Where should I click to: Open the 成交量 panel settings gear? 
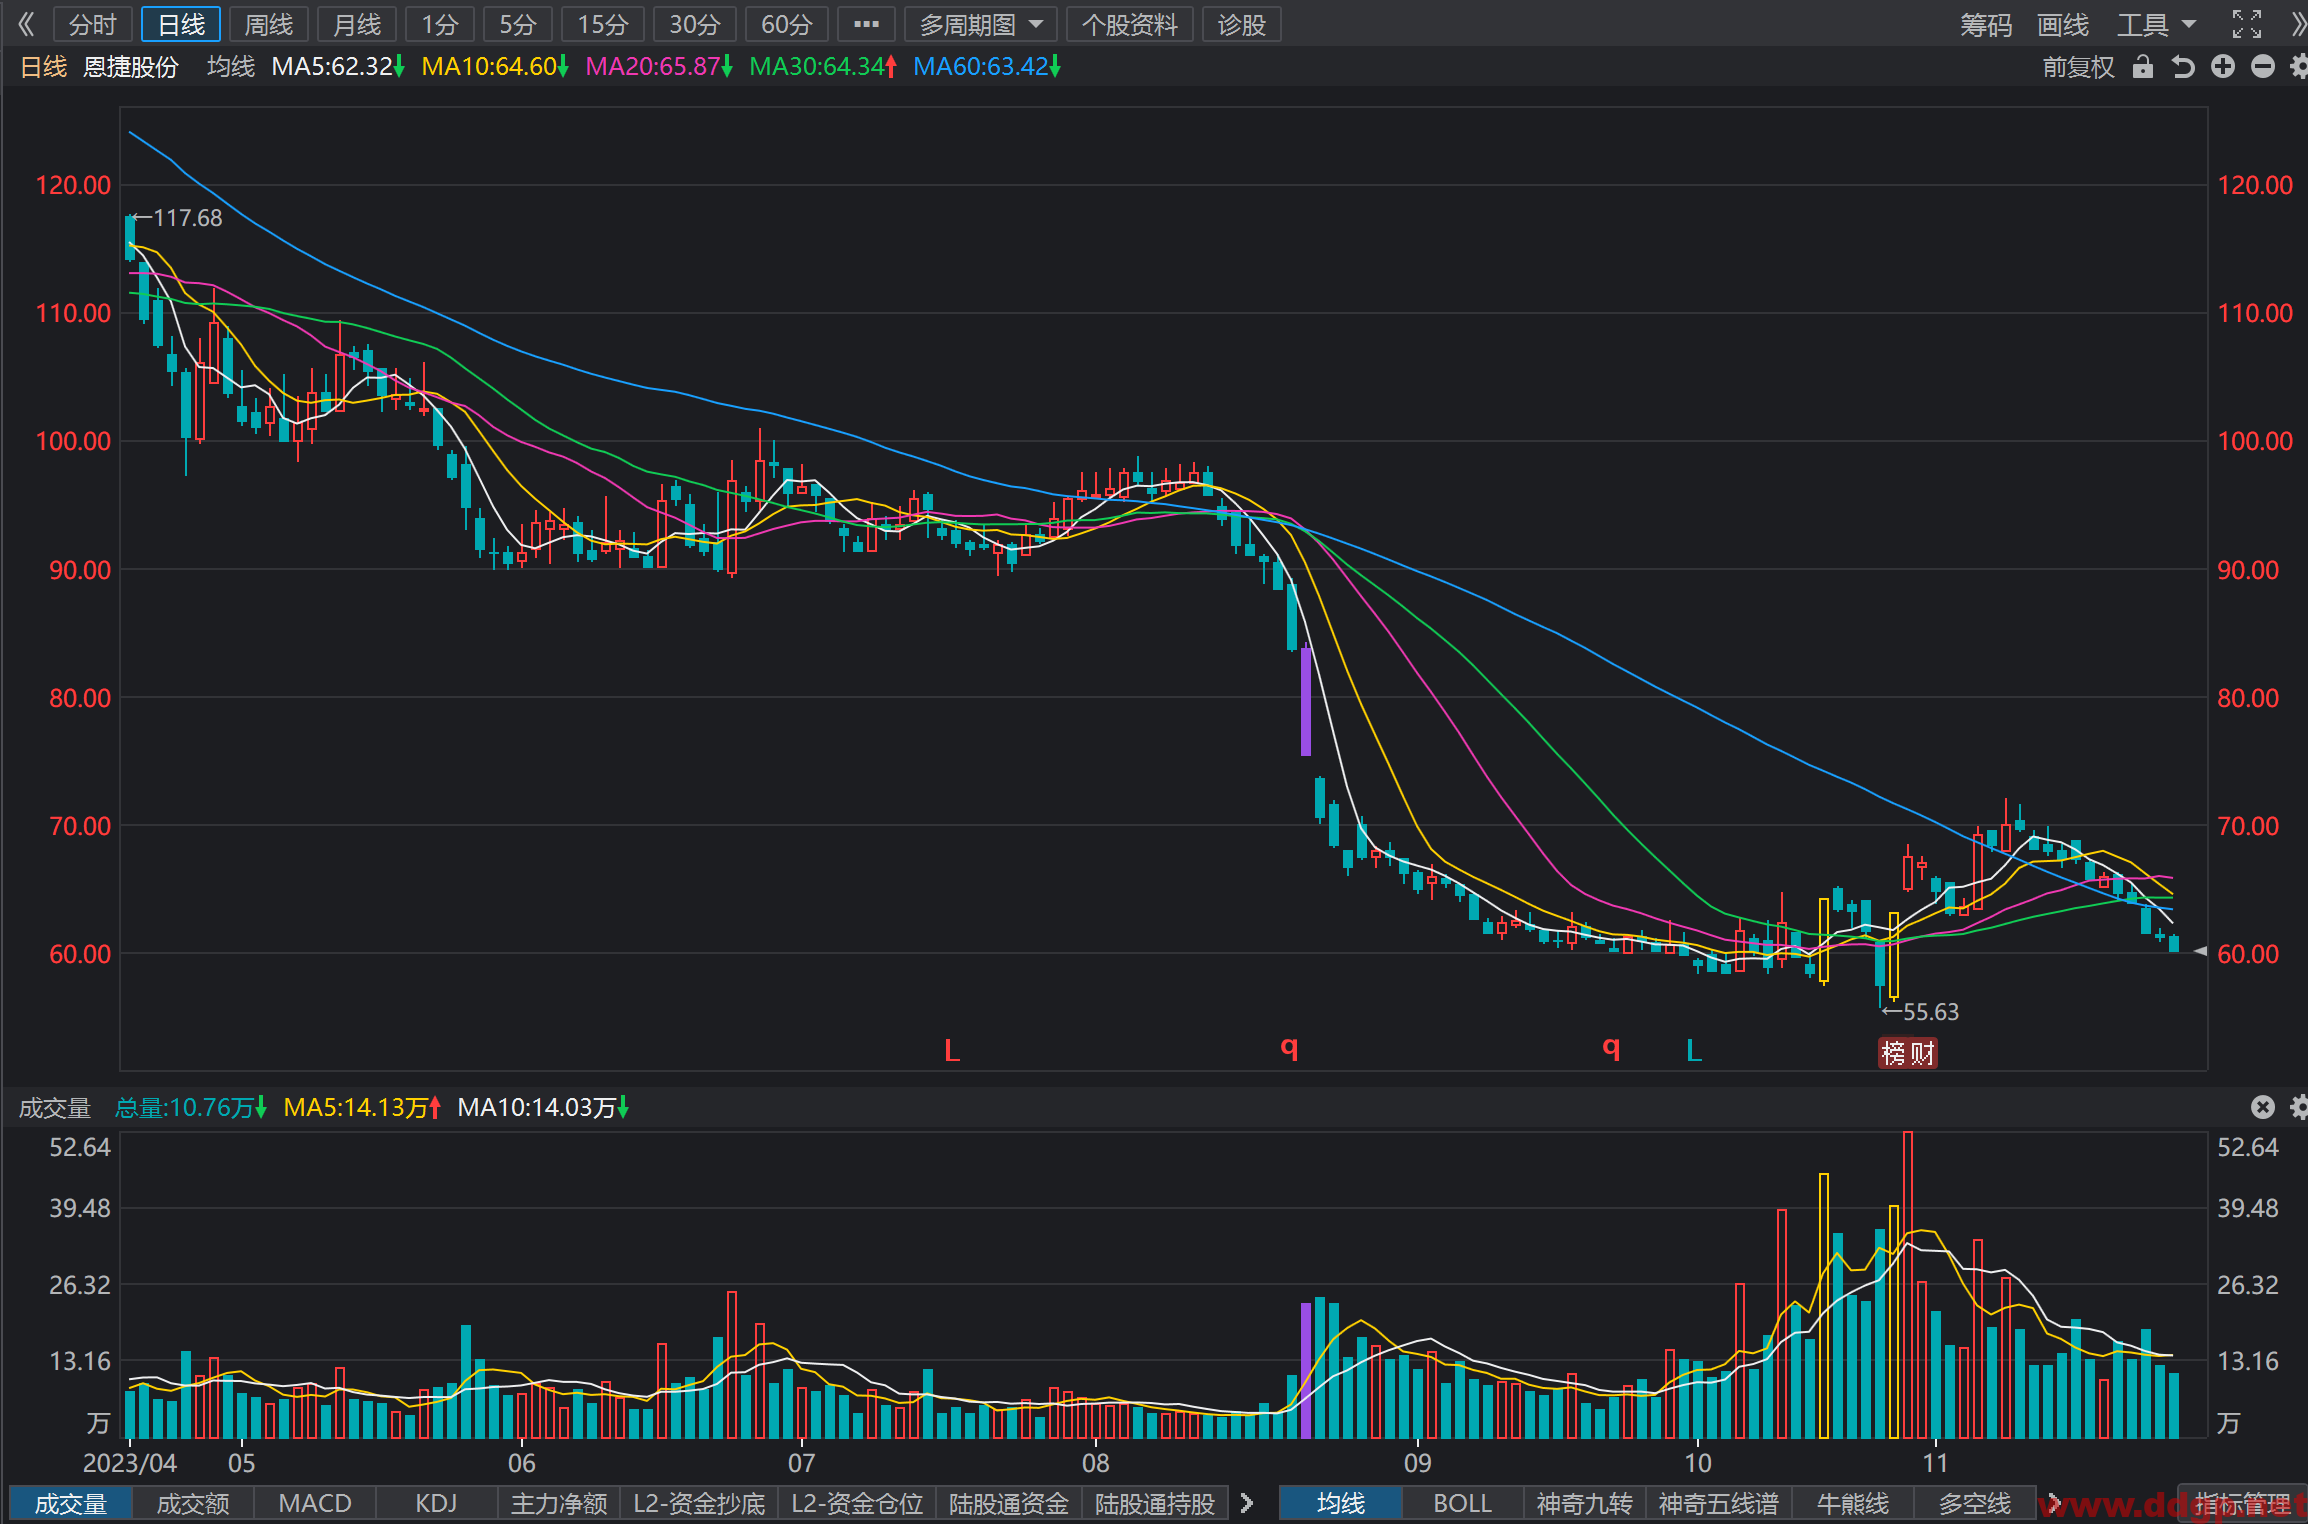(x=2298, y=1107)
